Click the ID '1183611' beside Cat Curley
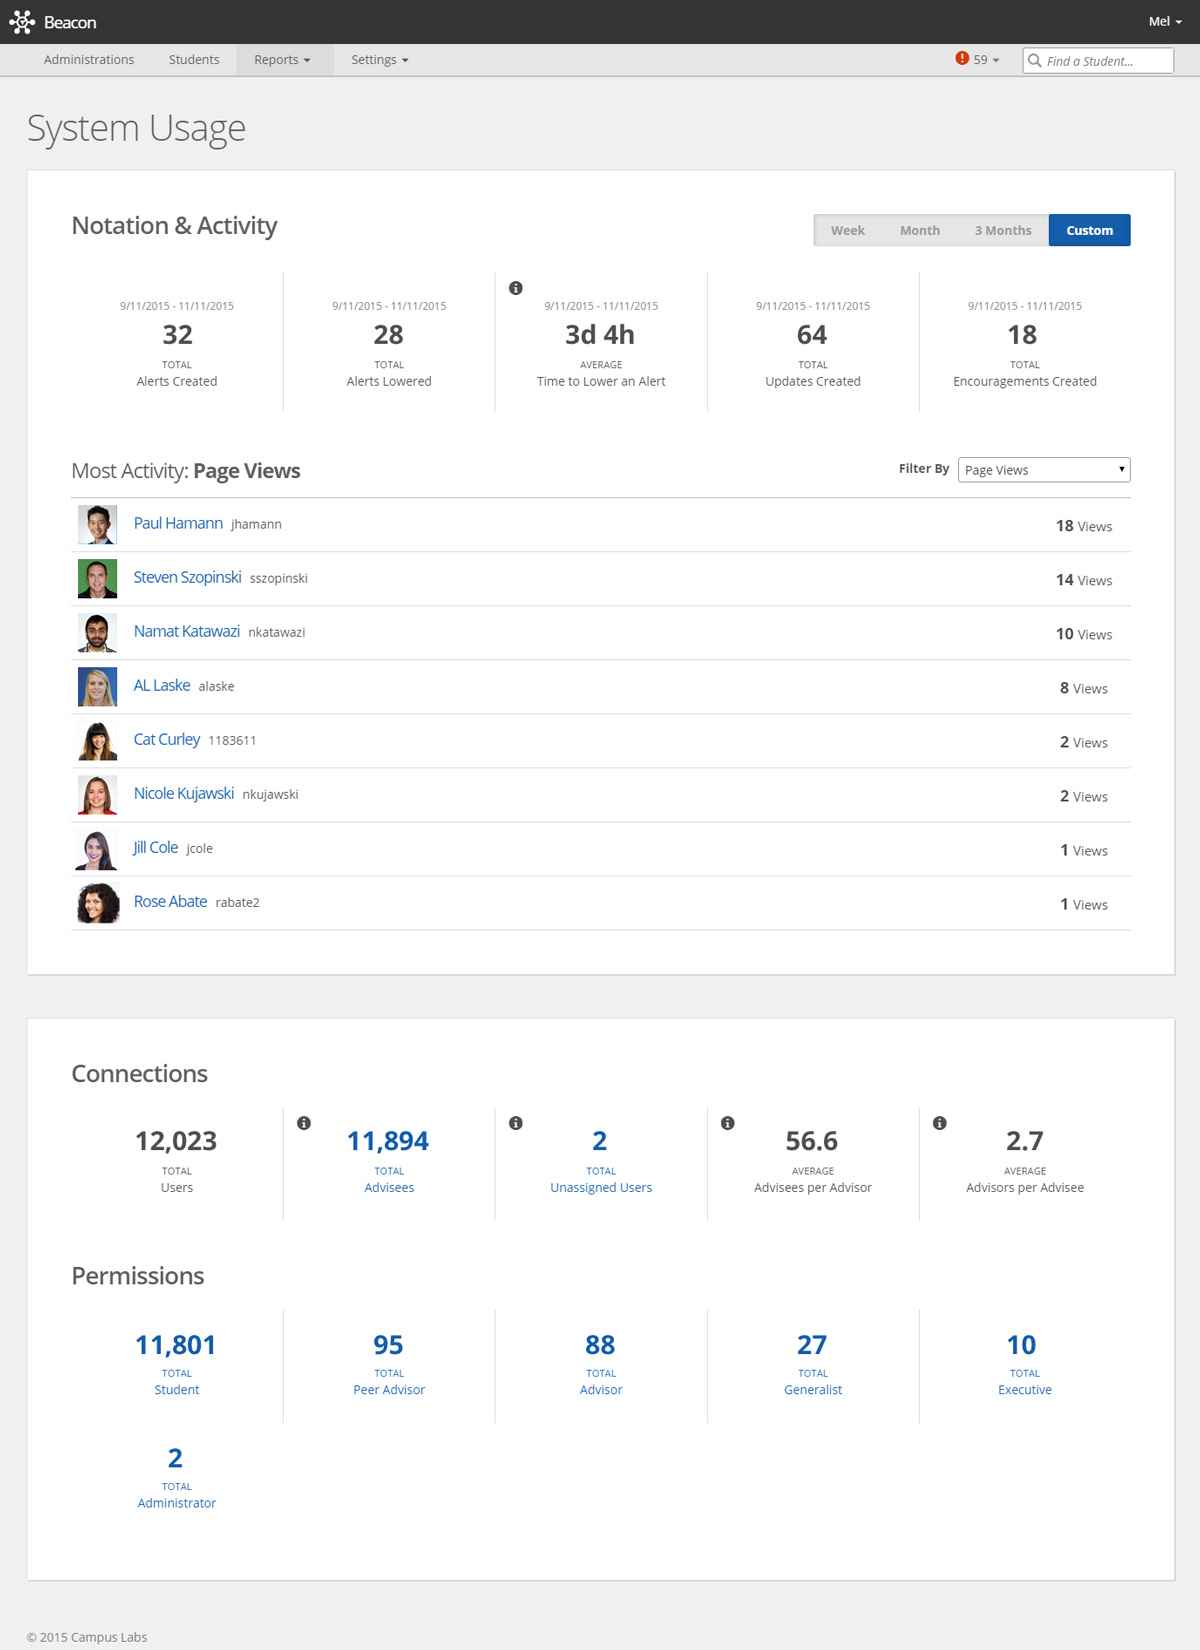The height and width of the screenshot is (1650, 1200). 232,740
